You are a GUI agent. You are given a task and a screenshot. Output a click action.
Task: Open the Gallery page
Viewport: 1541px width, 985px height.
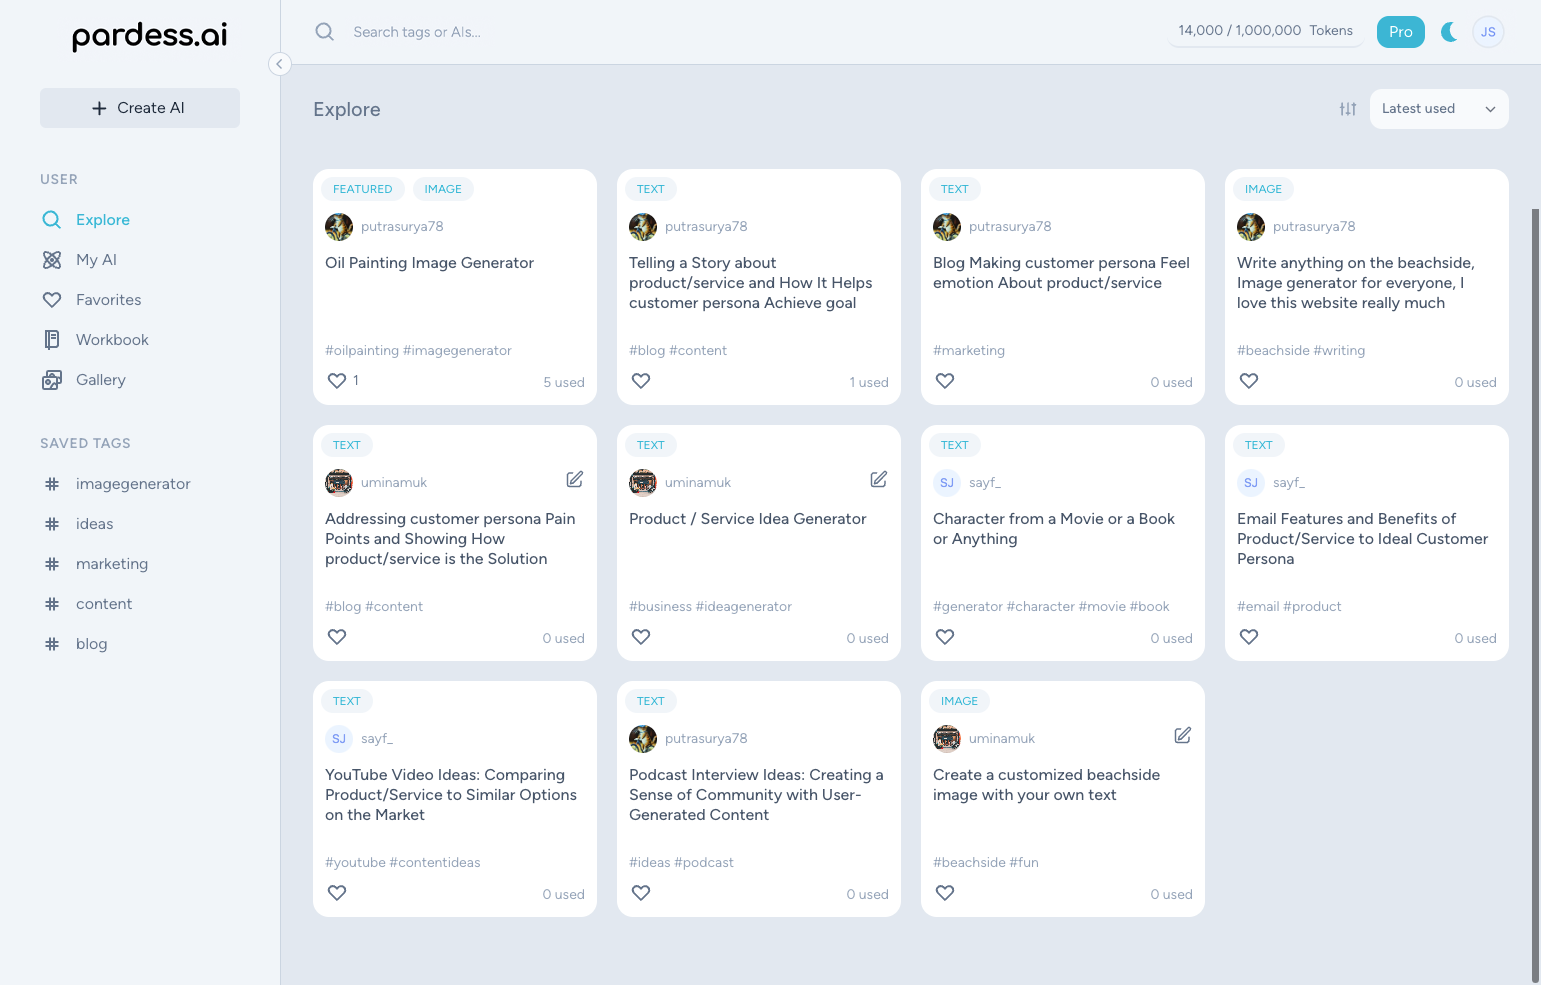(x=100, y=380)
